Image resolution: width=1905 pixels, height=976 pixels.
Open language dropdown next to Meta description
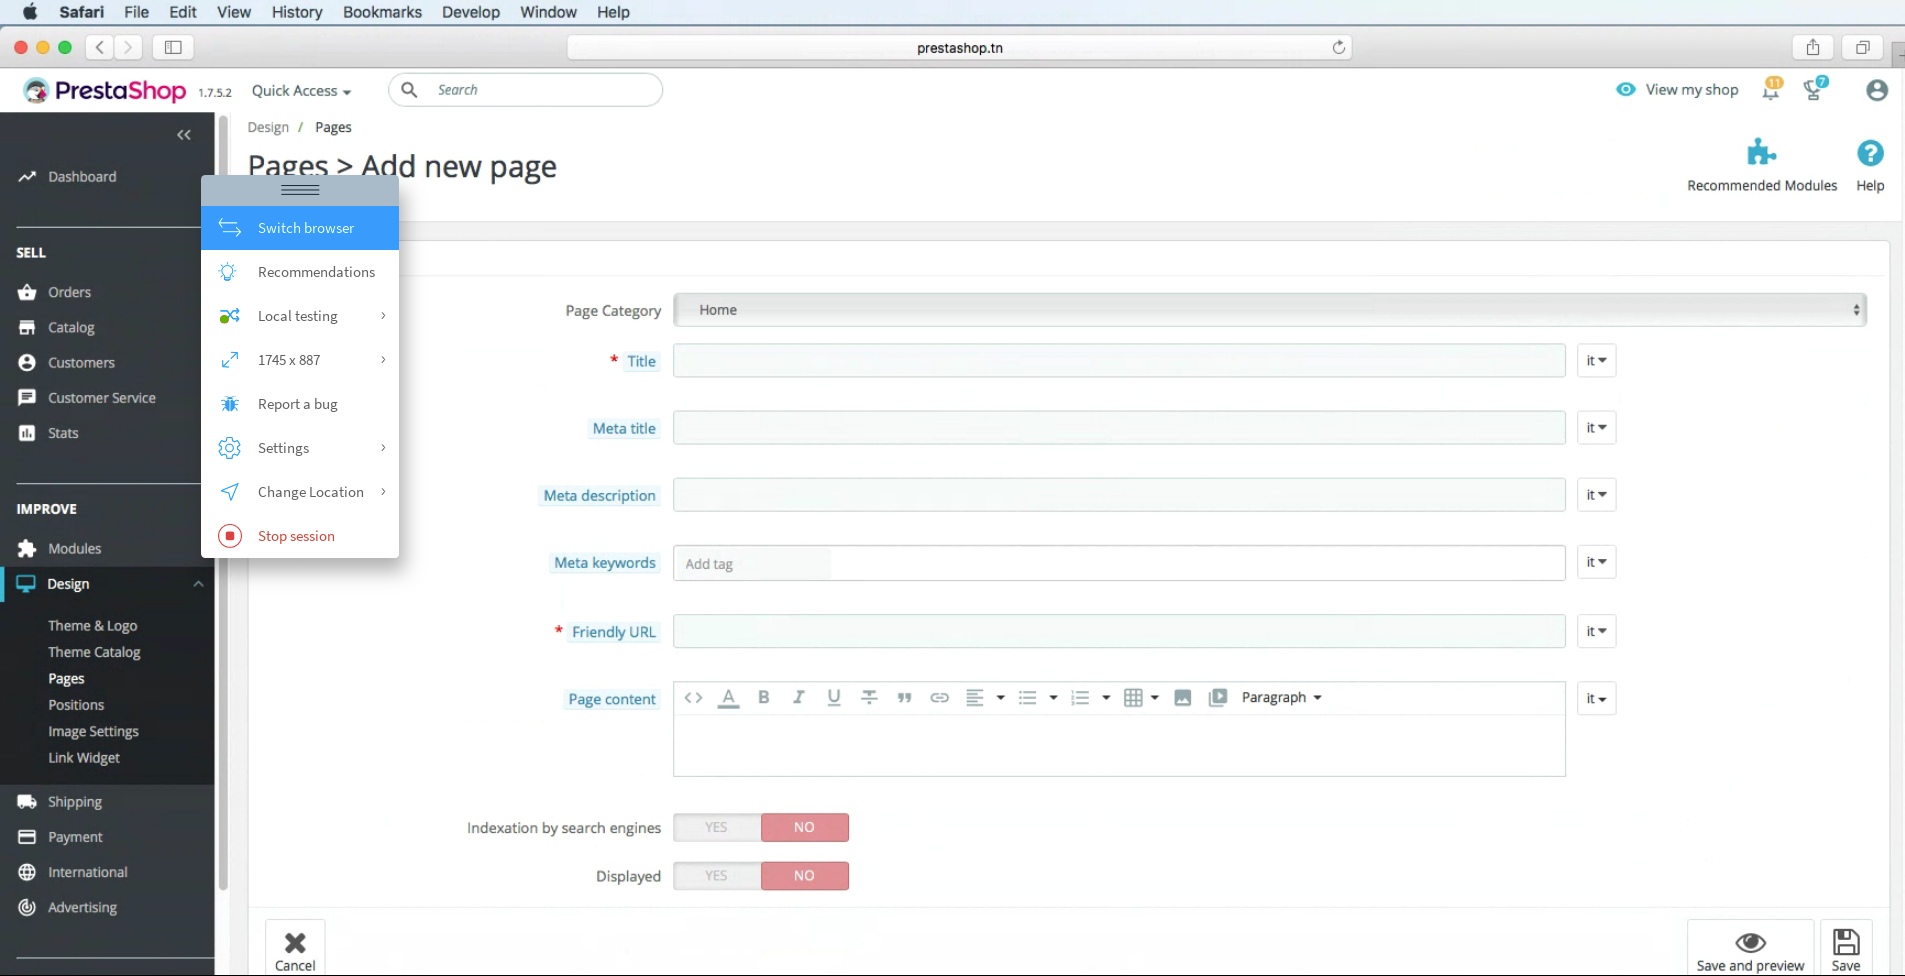point(1596,495)
